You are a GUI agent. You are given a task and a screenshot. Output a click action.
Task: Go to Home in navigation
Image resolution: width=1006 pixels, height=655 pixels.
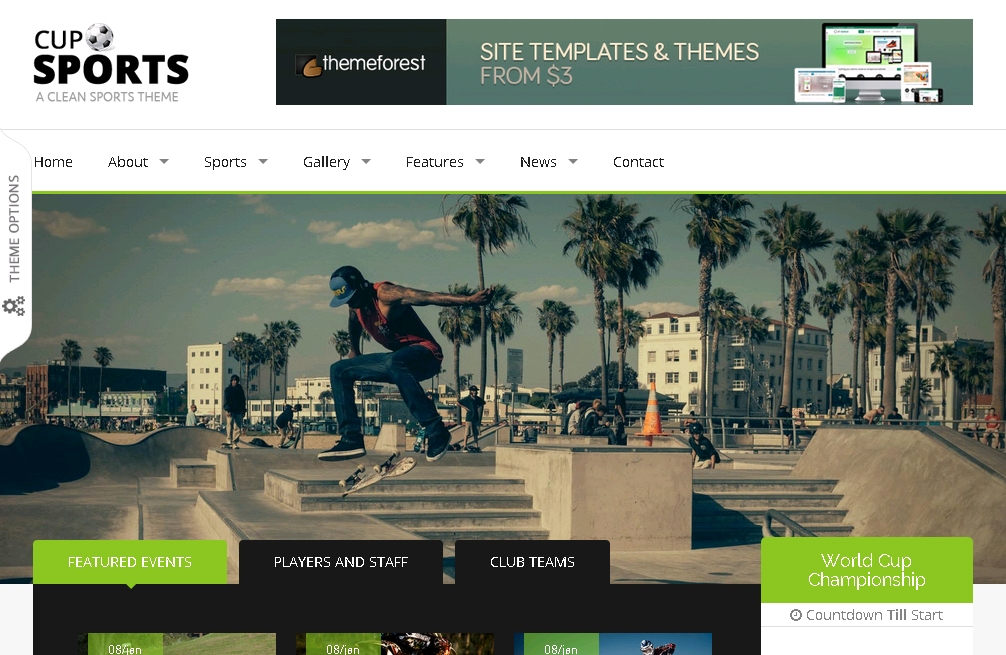pos(53,162)
